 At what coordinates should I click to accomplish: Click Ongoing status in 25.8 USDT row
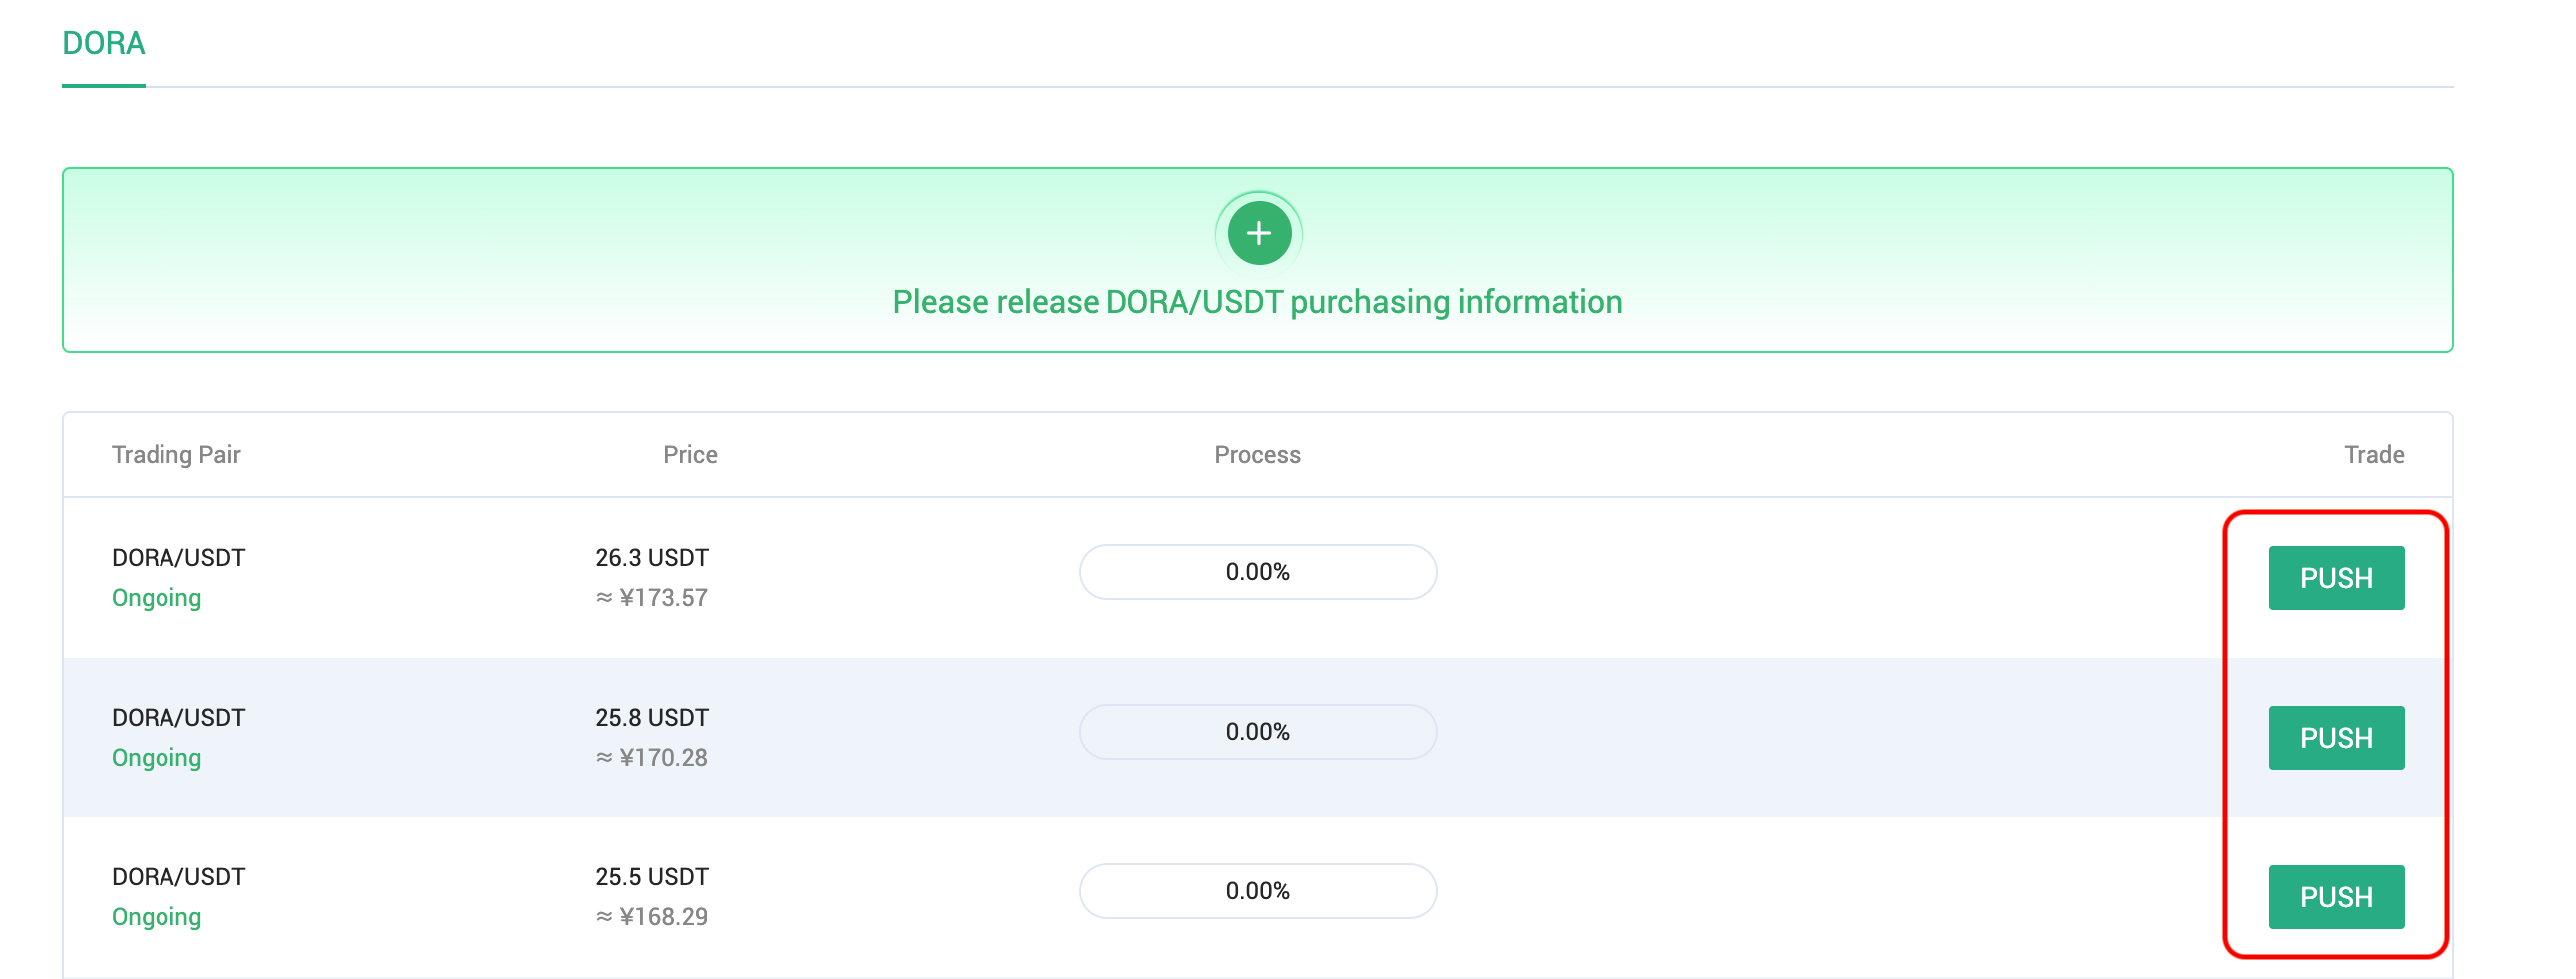pyautogui.click(x=157, y=759)
